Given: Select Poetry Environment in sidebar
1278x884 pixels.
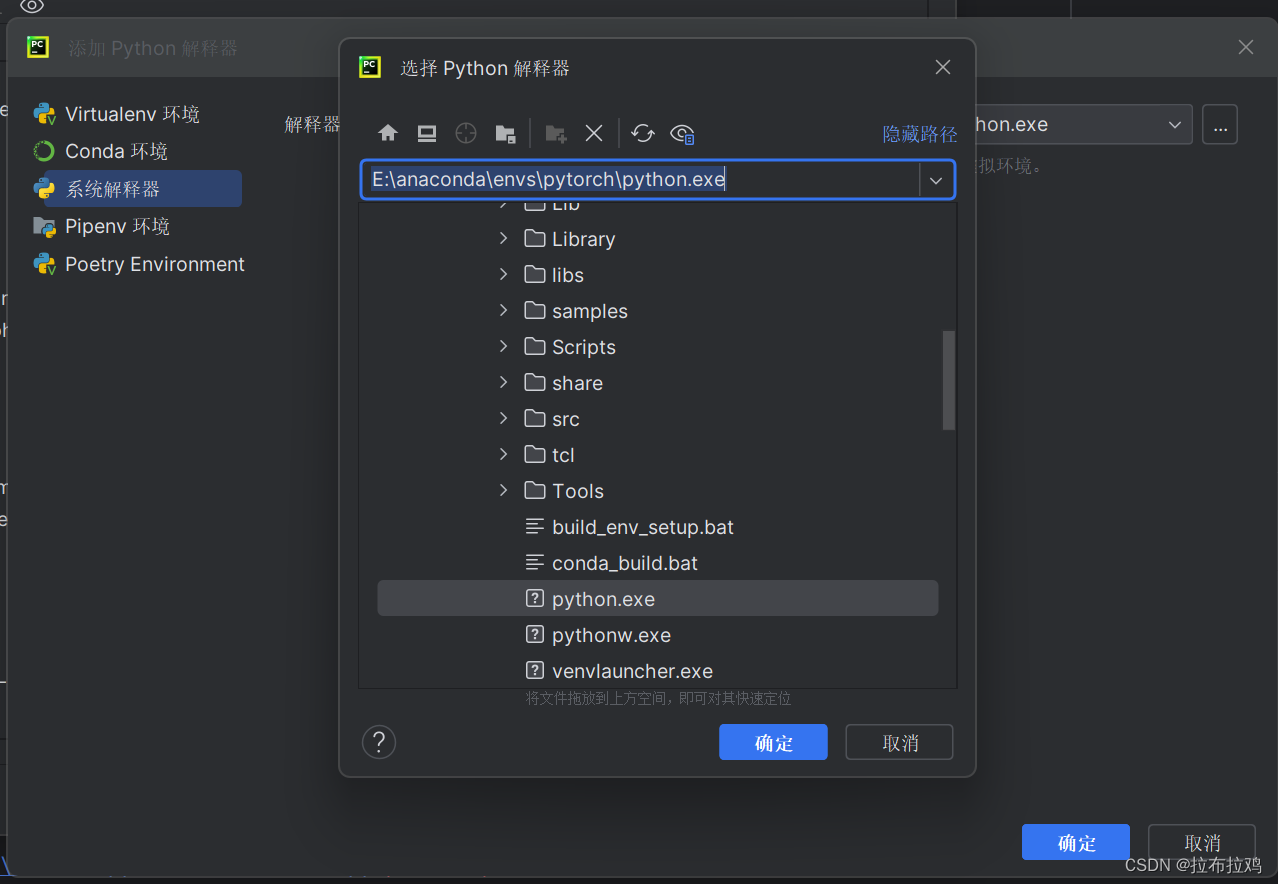Looking at the screenshot, I should pyautogui.click(x=137, y=264).
